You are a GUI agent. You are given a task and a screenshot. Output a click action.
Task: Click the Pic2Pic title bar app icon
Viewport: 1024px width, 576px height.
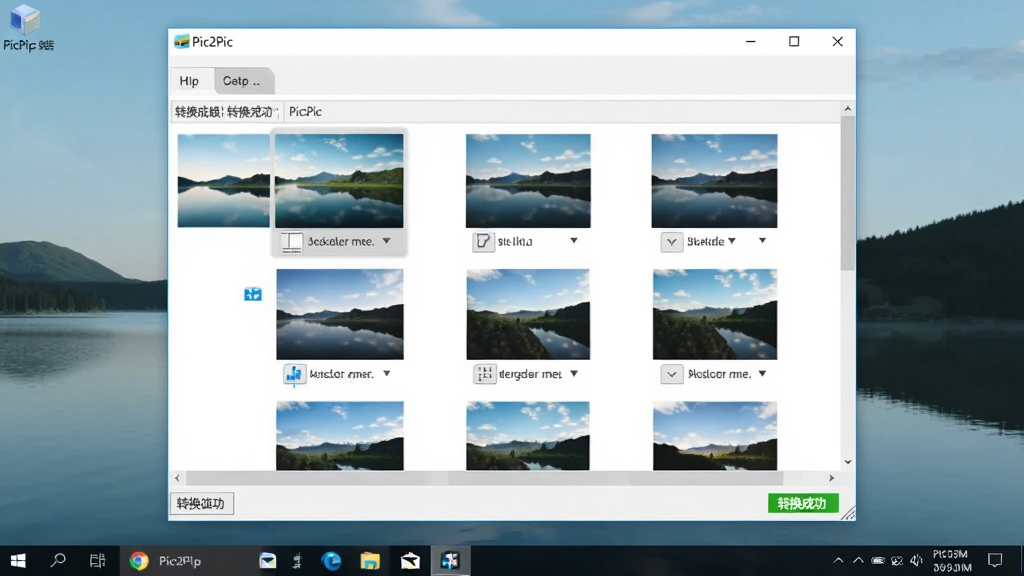(x=182, y=42)
